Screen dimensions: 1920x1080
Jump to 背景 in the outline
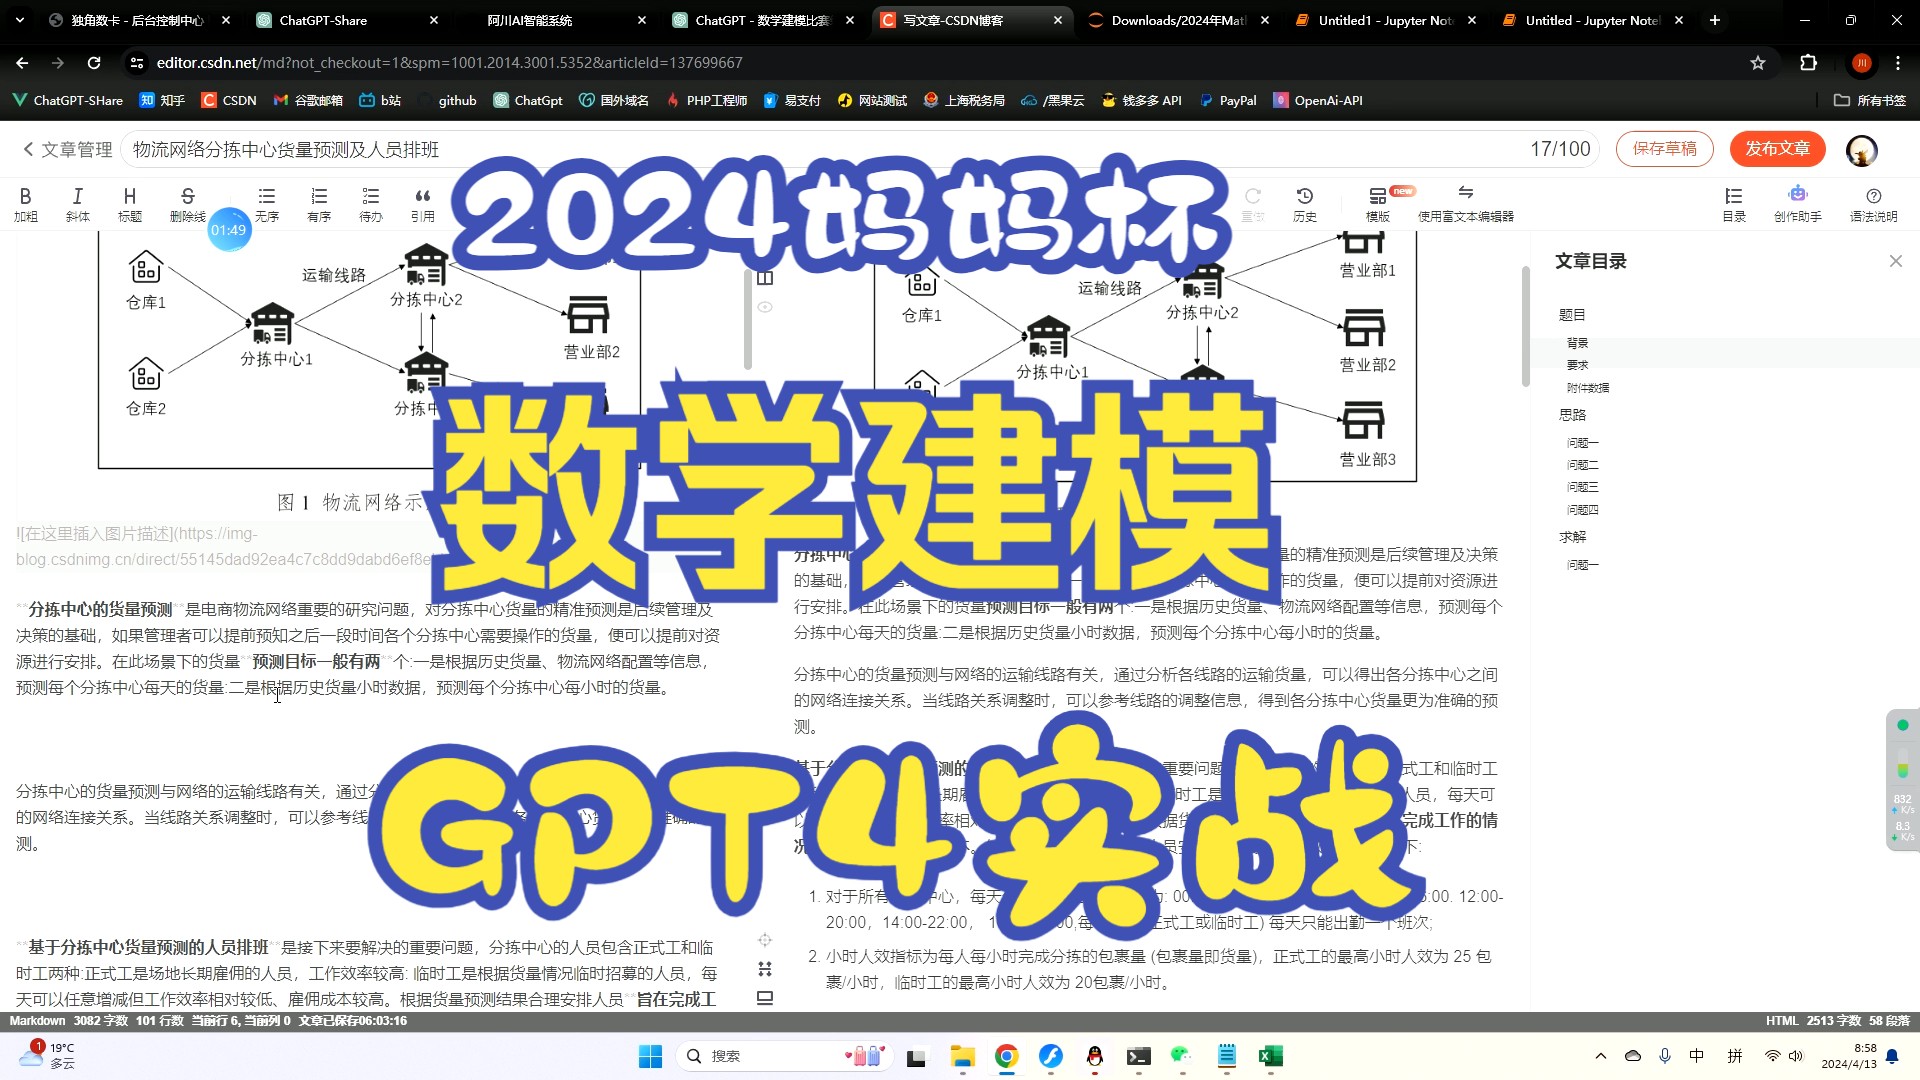pyautogui.click(x=1577, y=343)
